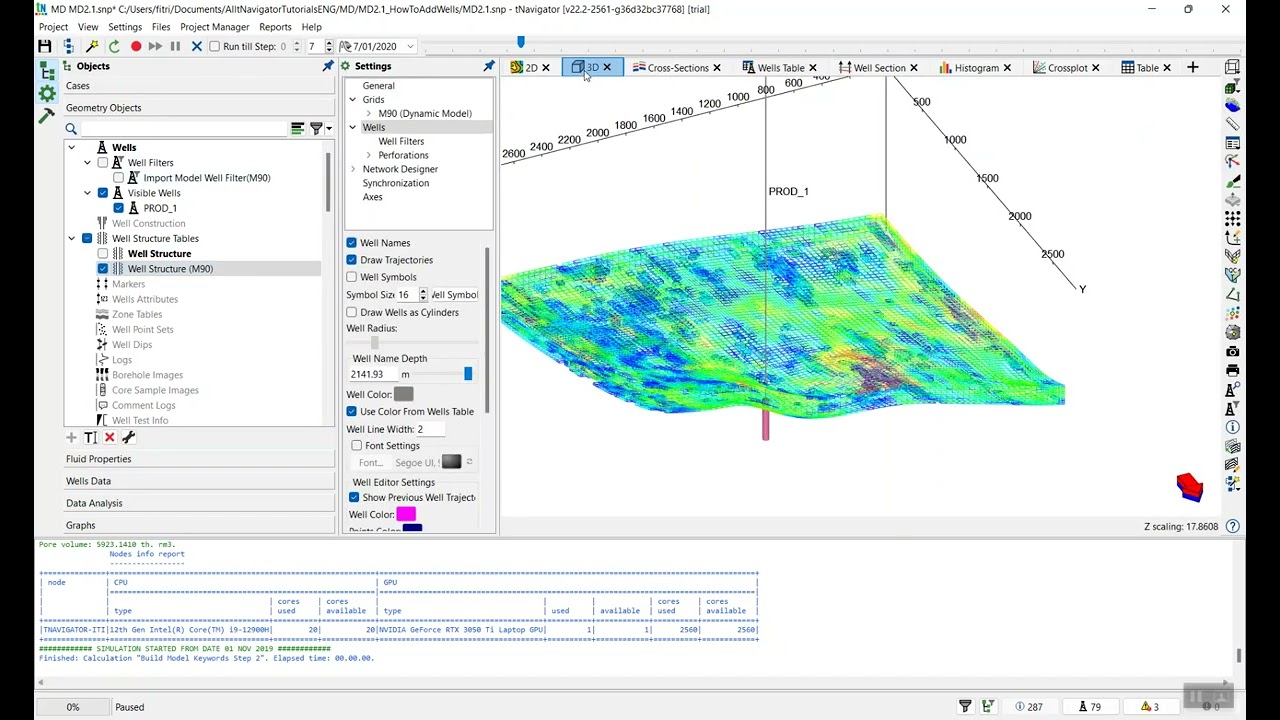Click the fast-forward run icon
The width and height of the screenshot is (1280, 720).
(x=155, y=46)
